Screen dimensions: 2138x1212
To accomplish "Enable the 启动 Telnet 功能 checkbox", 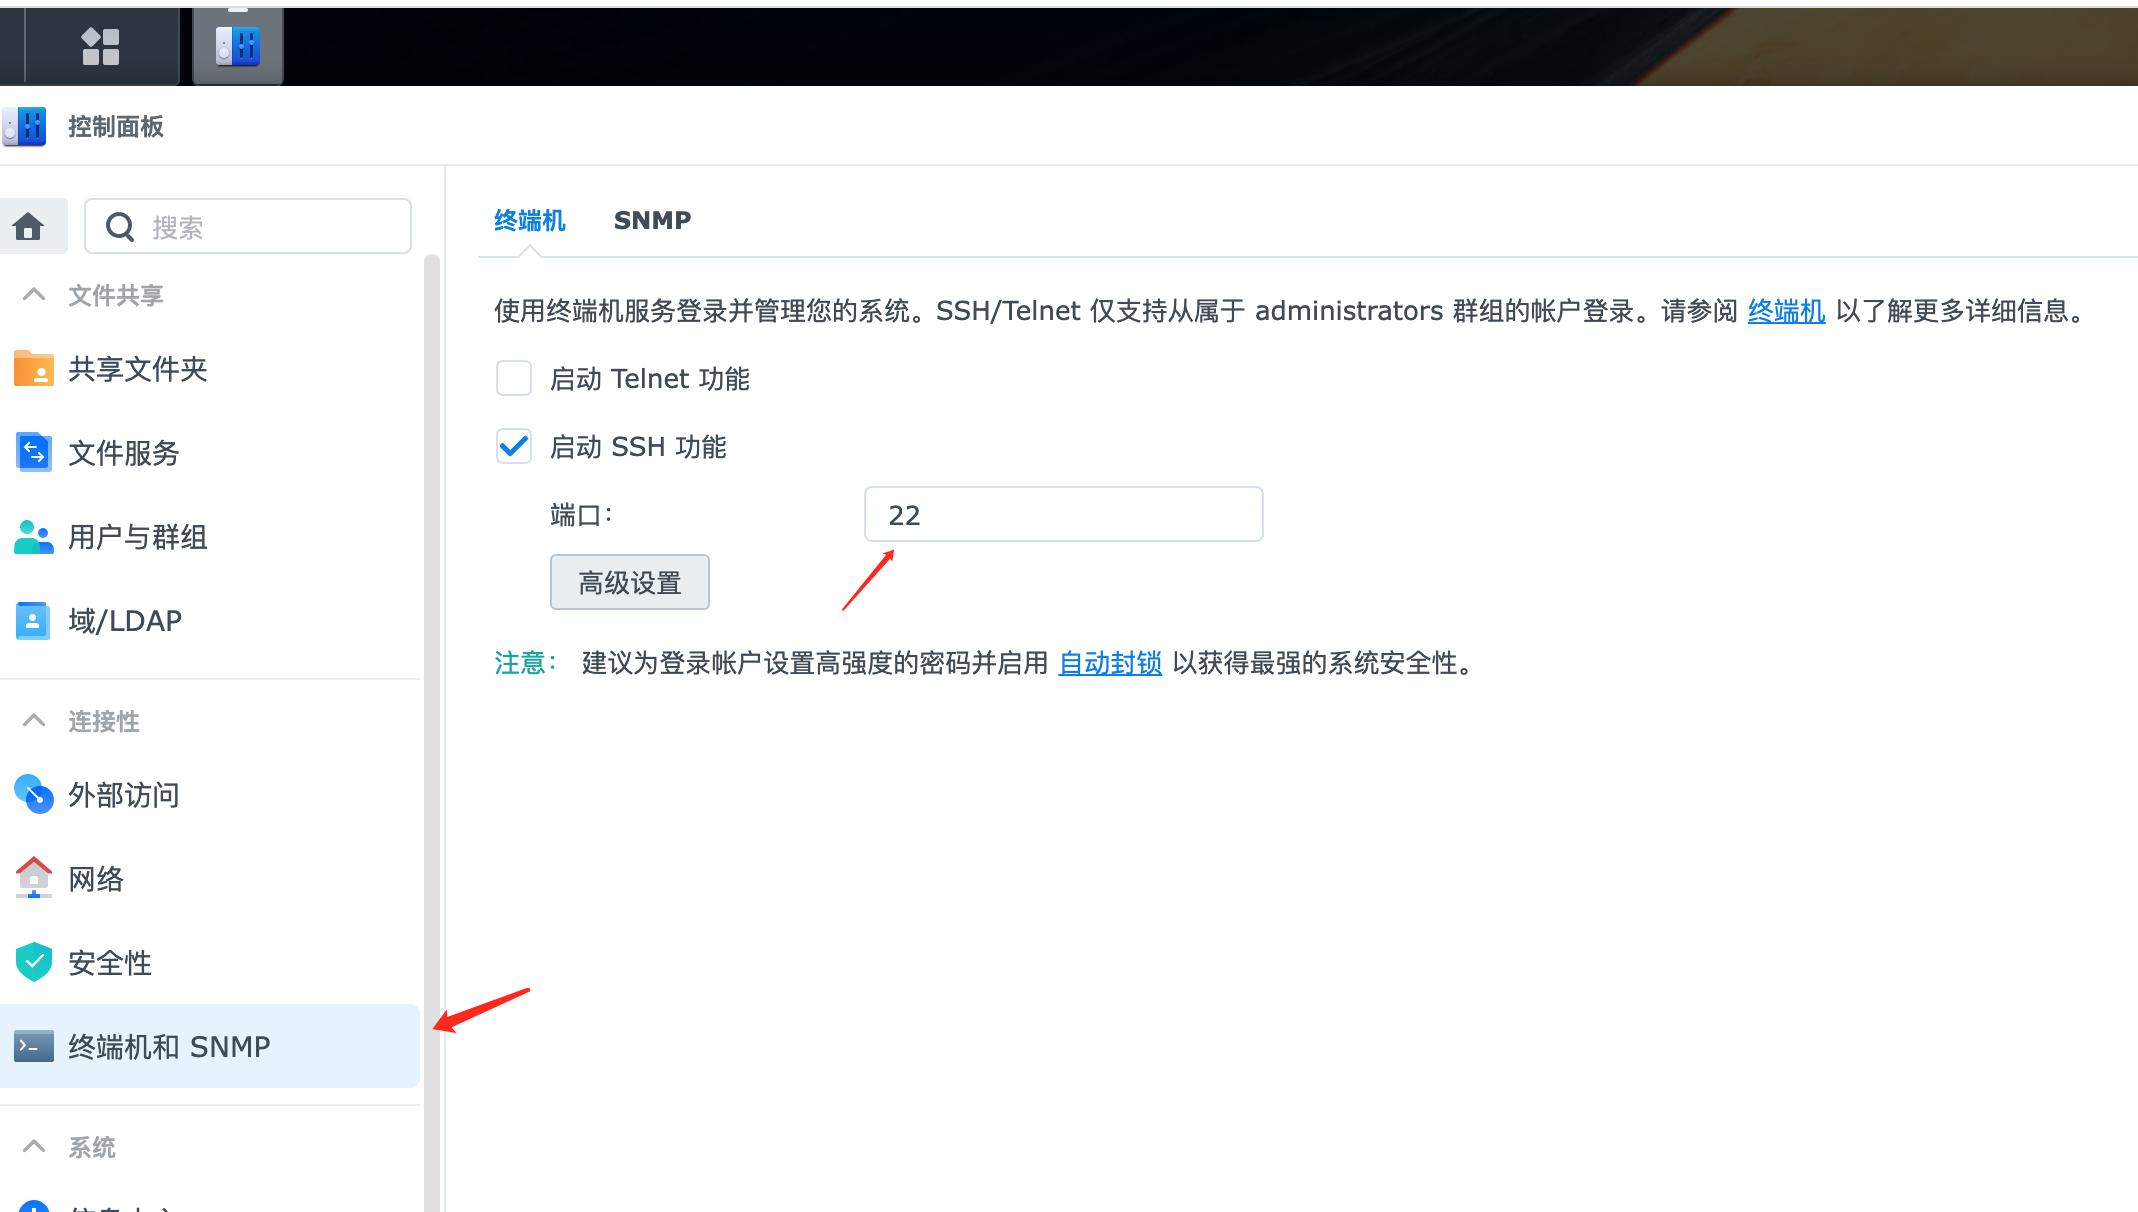I will click(x=513, y=378).
